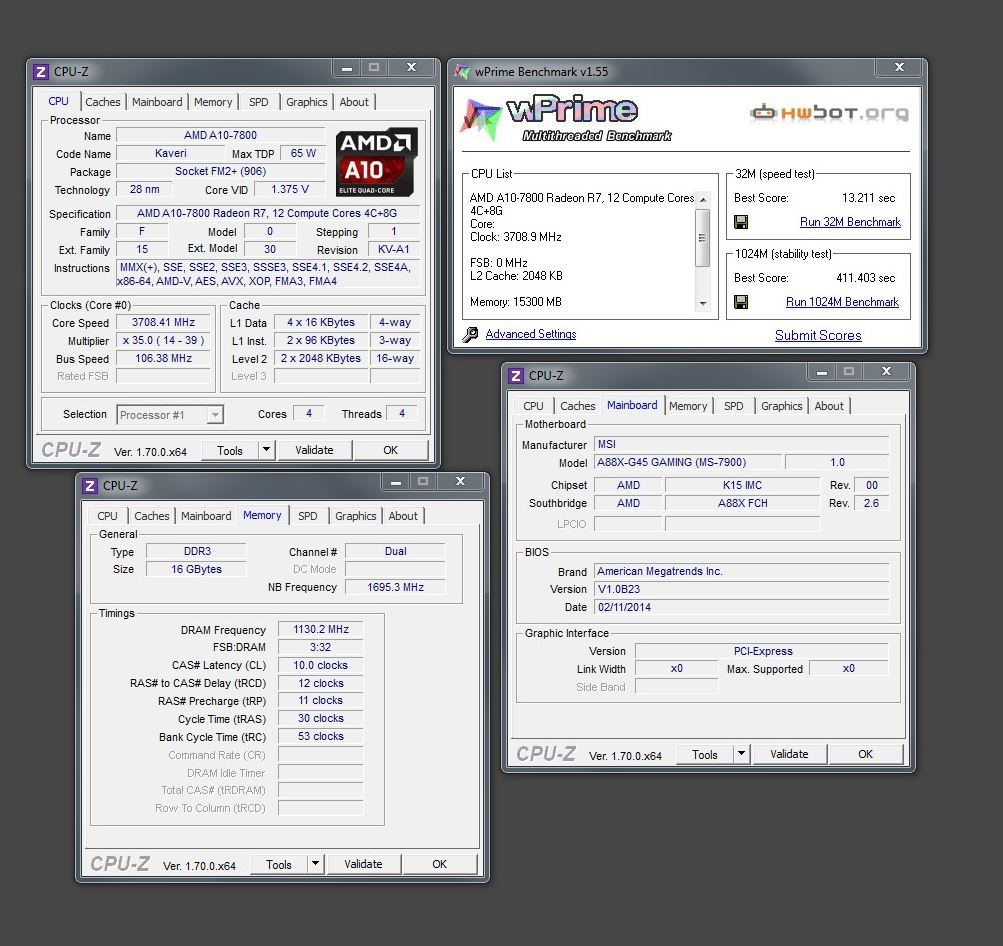This screenshot has height=946, width=1003.
Task: Click the BIOS Version field V1.0B23
Action: click(x=742, y=589)
